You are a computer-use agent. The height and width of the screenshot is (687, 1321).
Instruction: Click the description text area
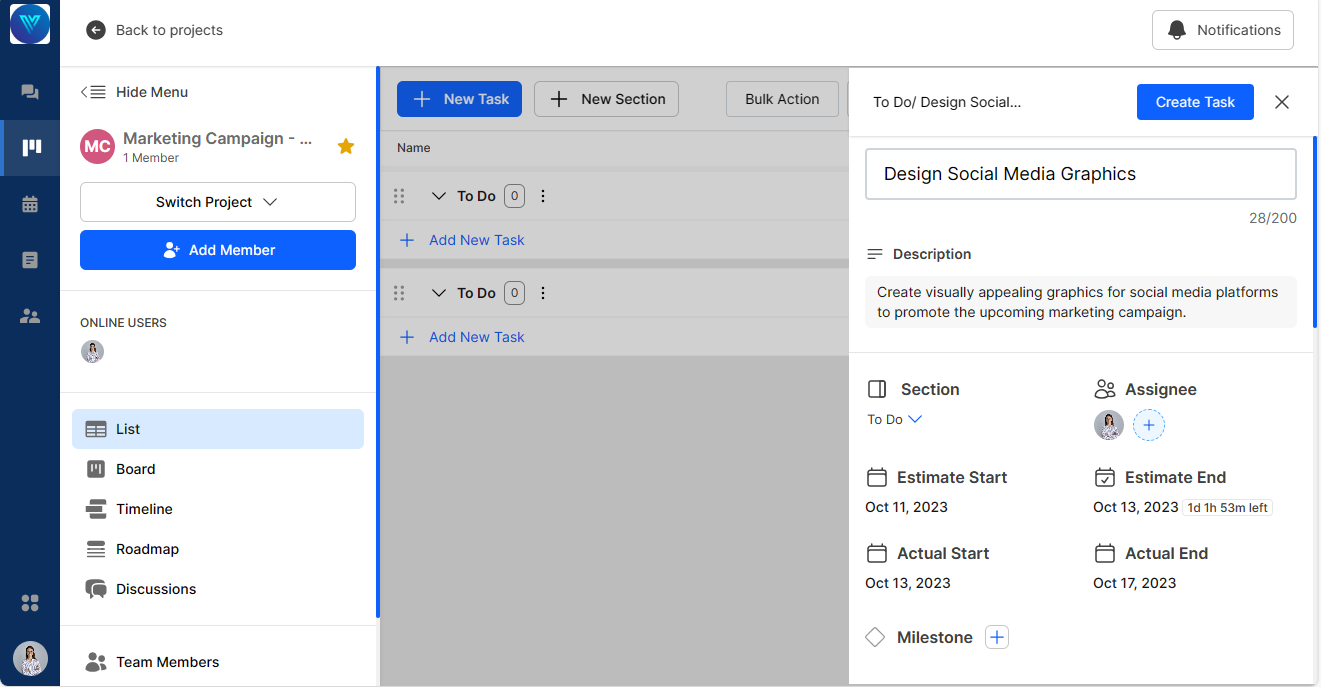pyautogui.click(x=1080, y=302)
